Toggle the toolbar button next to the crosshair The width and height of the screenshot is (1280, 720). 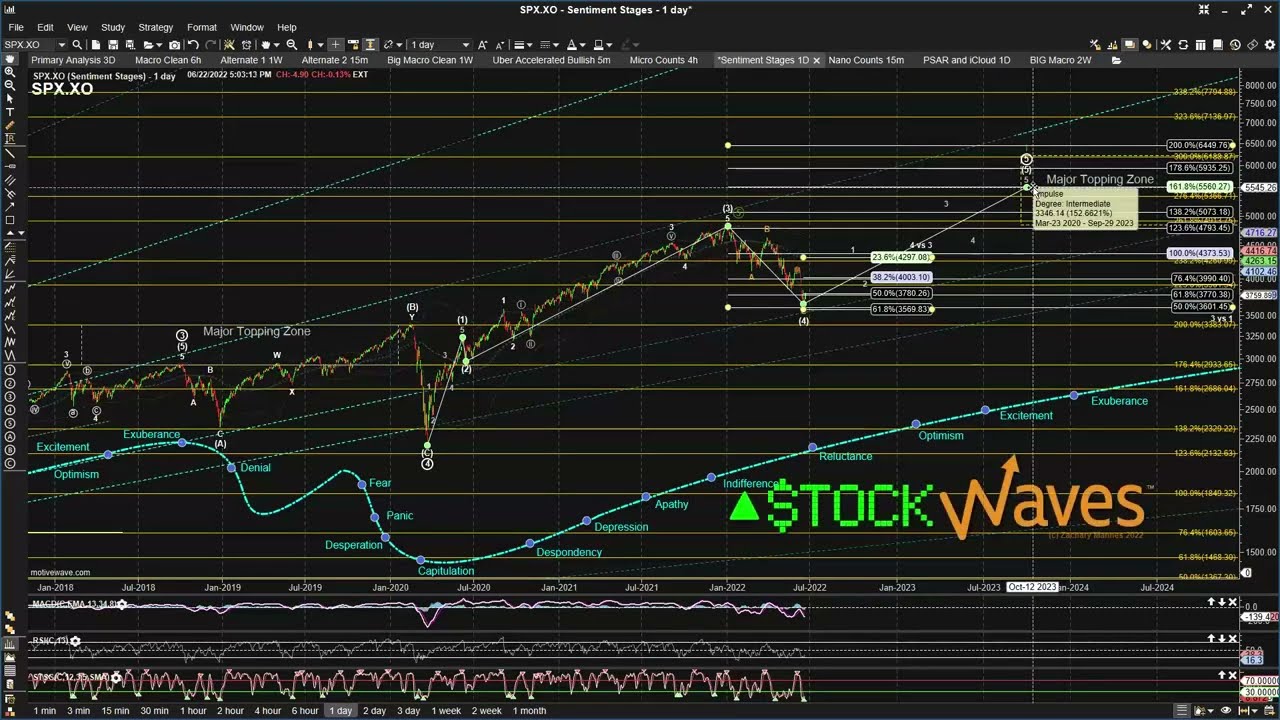(x=353, y=45)
